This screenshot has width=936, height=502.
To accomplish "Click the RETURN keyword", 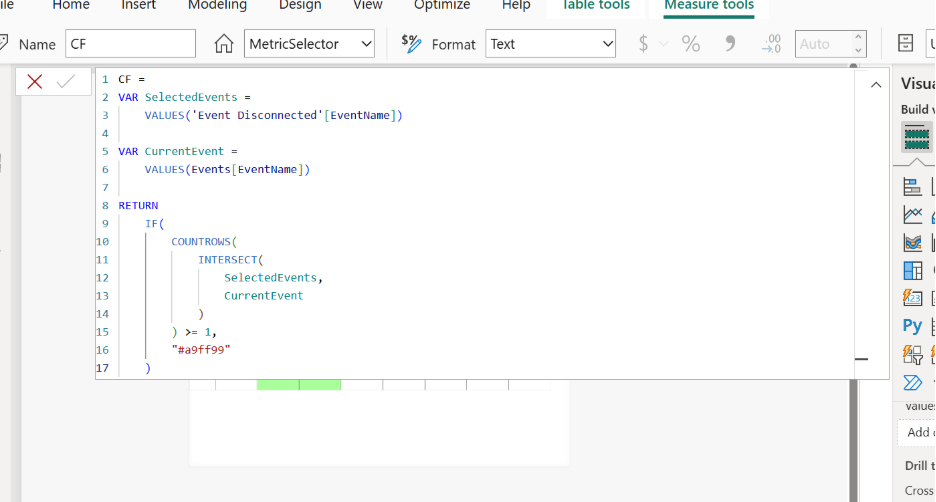I will tap(138, 205).
